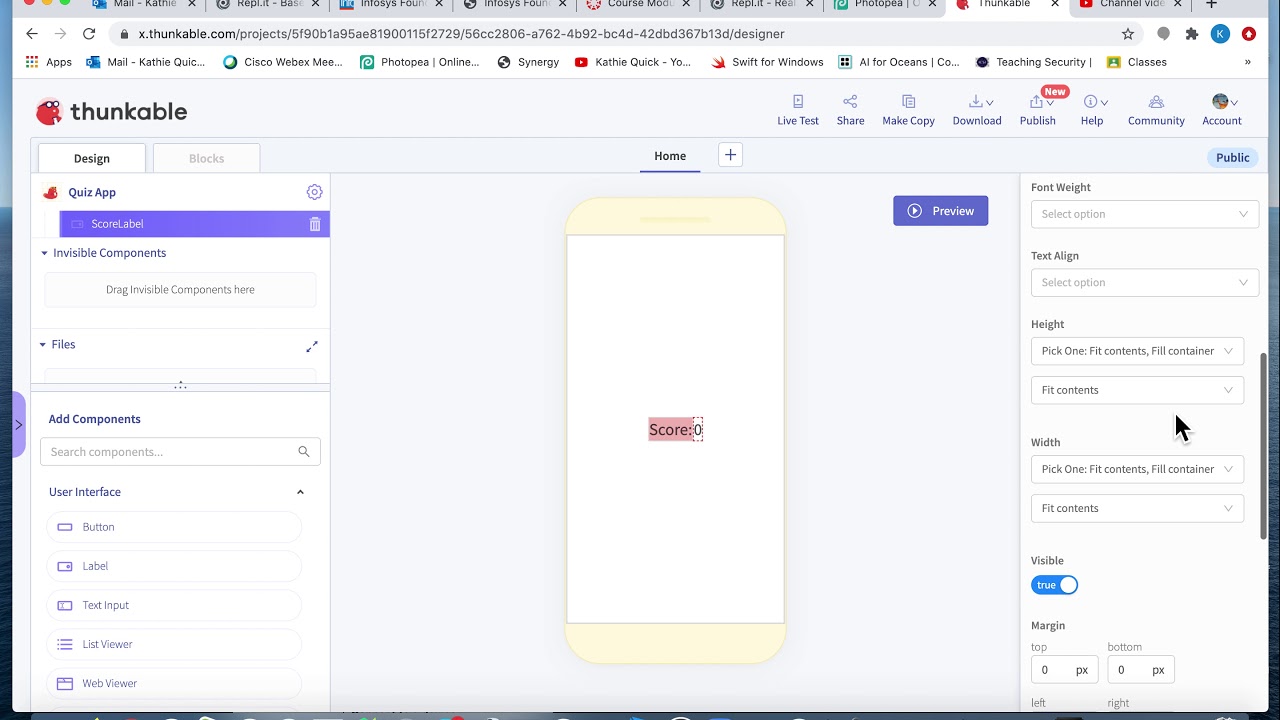Screen dimensions: 1280x720
Task: Open the Height Fit contents dropdown
Action: [x=1138, y=390]
